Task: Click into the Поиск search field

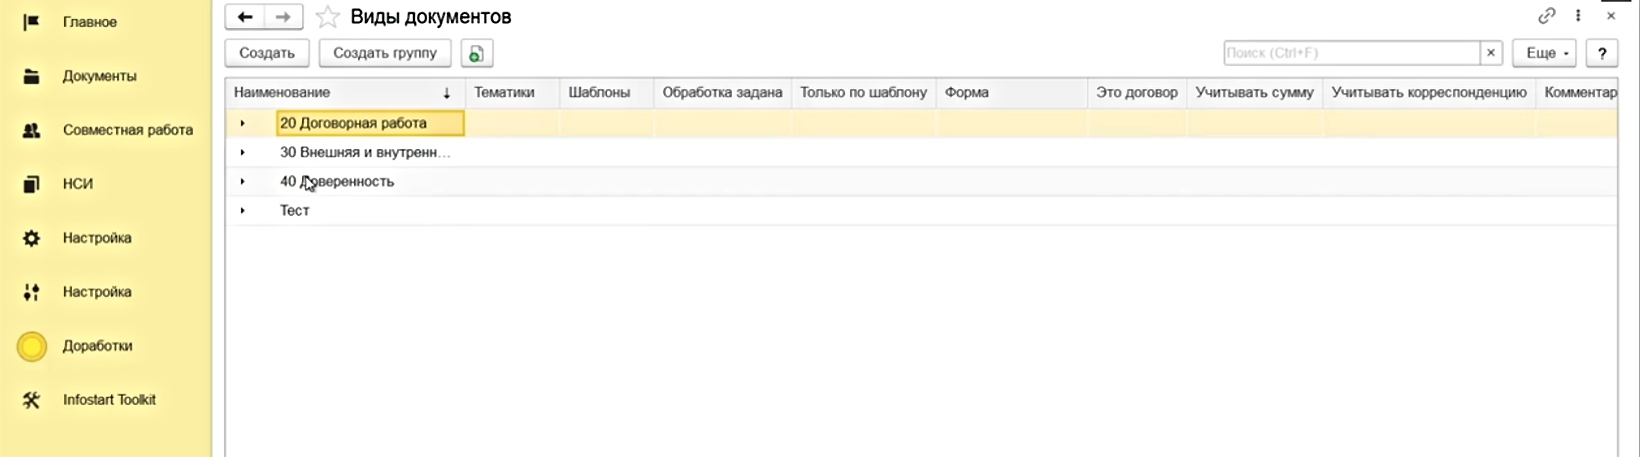Action: tap(1350, 53)
